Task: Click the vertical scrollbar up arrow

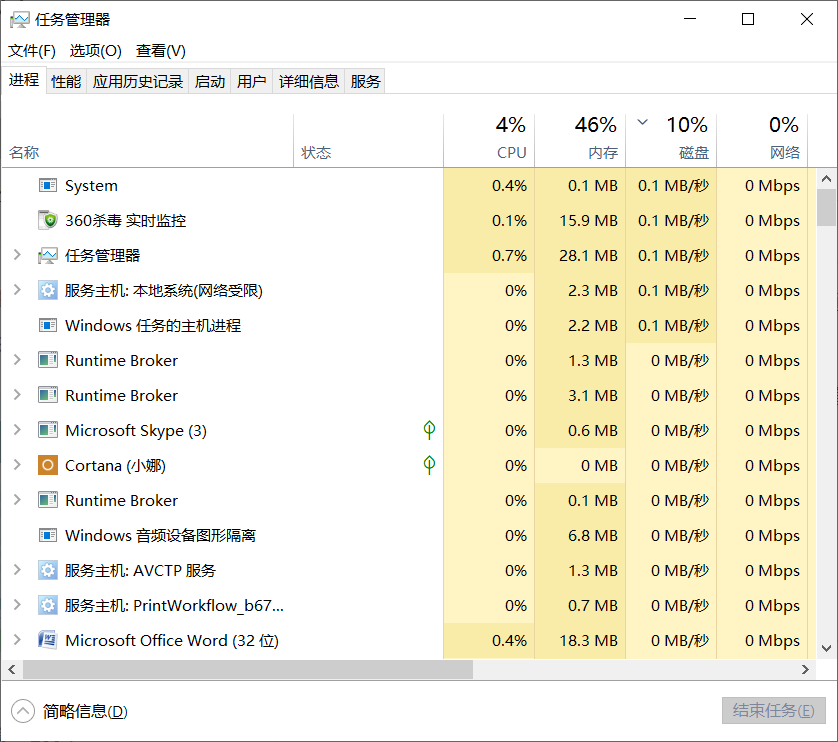Action: tap(826, 179)
